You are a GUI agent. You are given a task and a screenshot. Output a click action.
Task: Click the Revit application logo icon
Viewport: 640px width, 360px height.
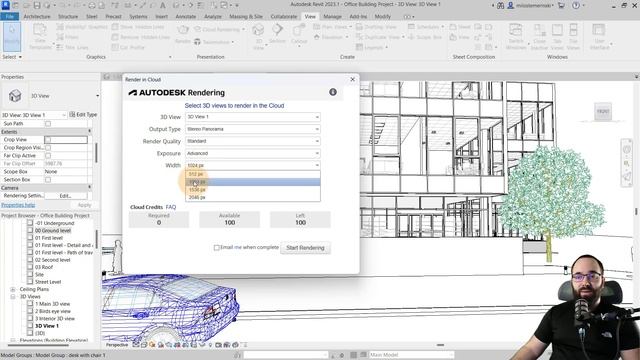click(x=5, y=5)
